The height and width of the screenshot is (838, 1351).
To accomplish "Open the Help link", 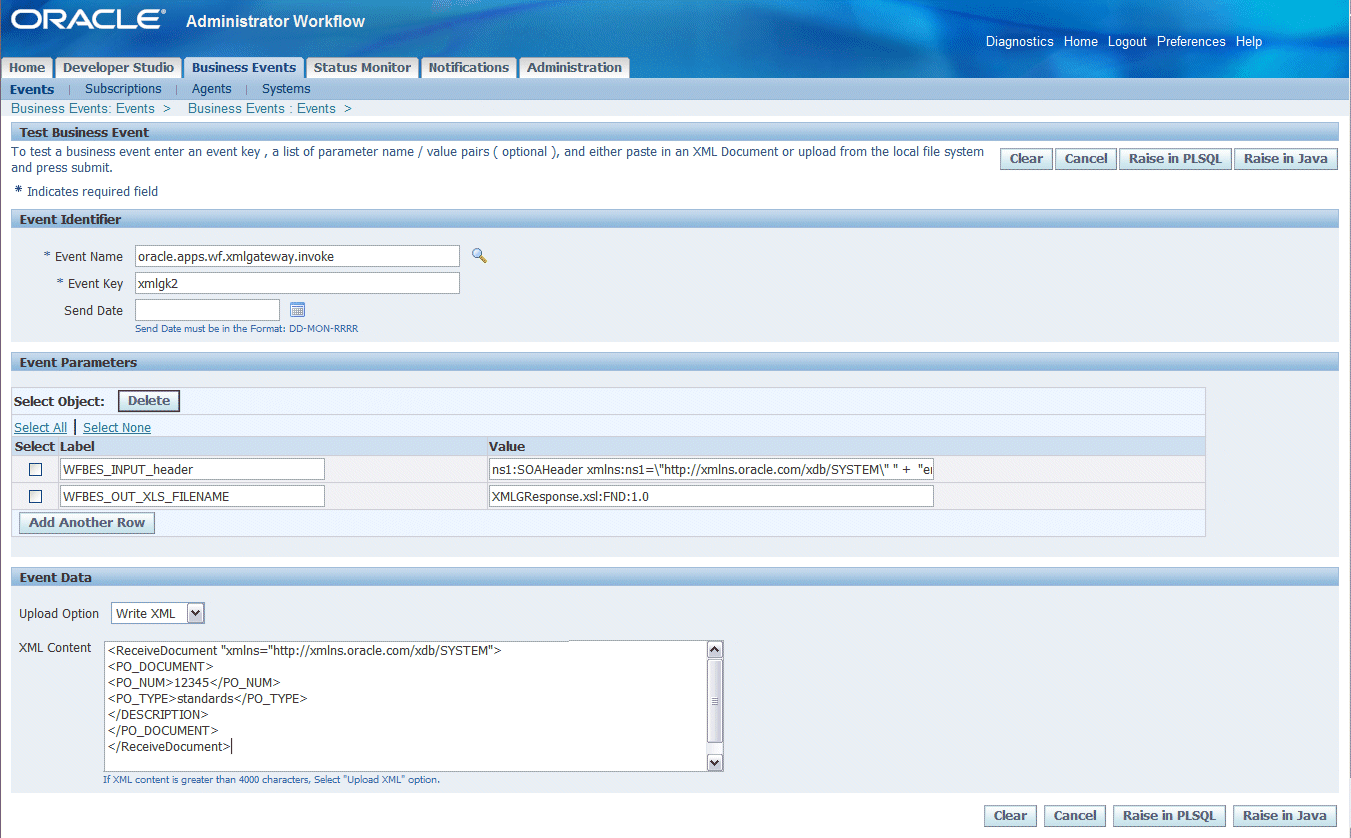I will [x=1249, y=41].
